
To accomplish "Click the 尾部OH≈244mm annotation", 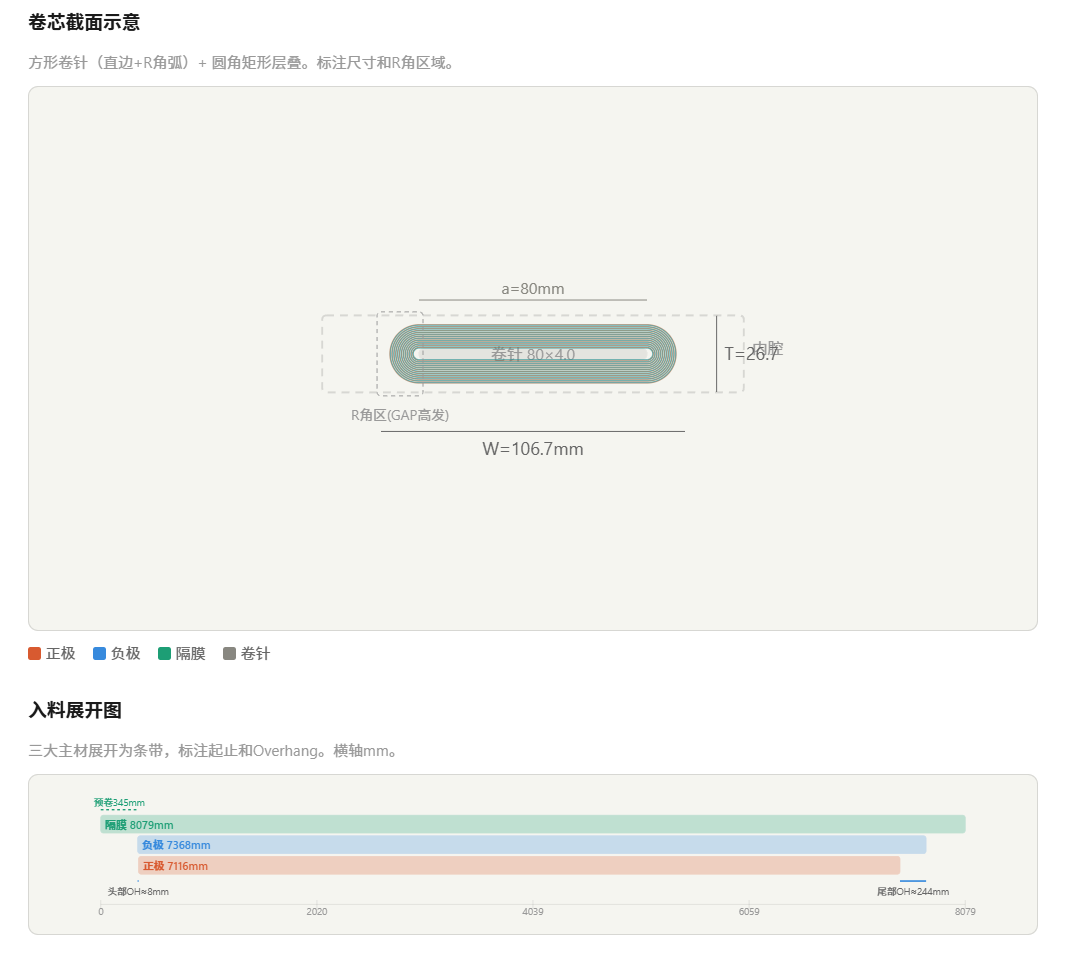I will 913,891.
